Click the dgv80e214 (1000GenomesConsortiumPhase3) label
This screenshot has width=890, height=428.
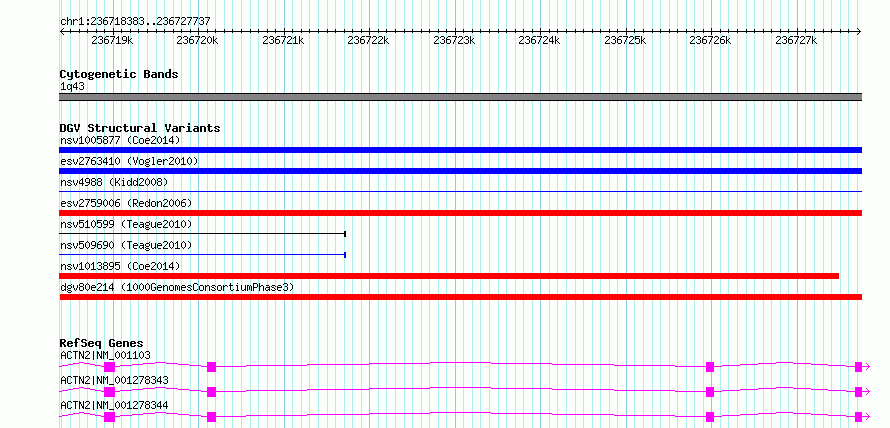tap(177, 287)
